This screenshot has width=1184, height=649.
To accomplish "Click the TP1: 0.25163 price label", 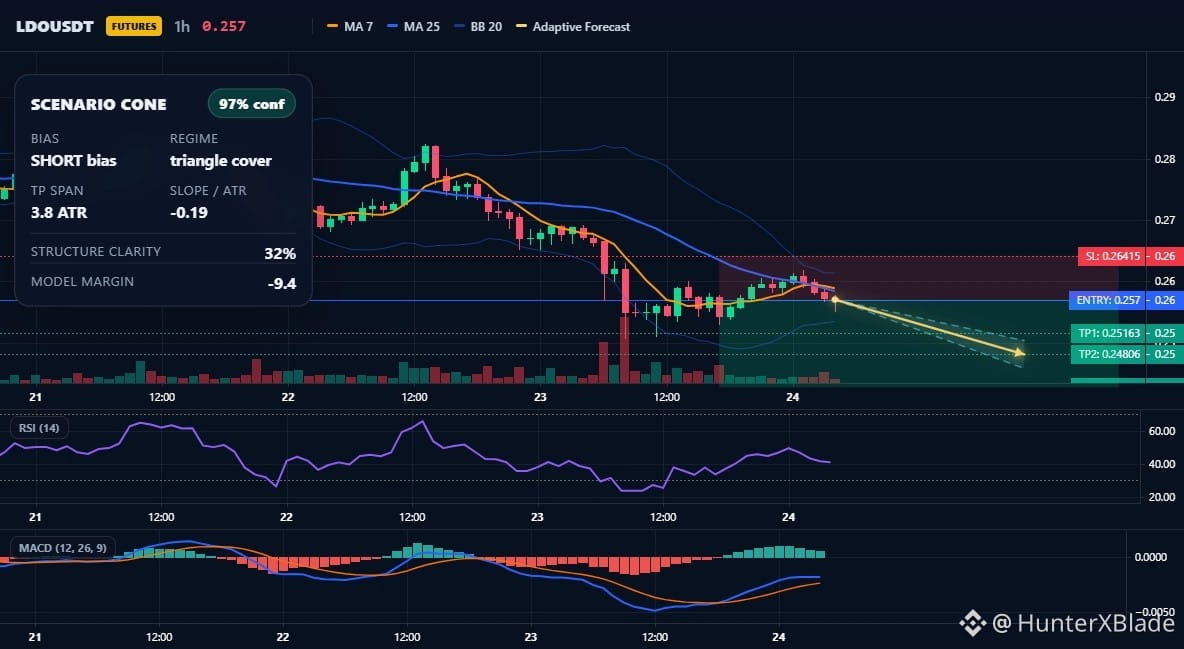I will [1108, 333].
